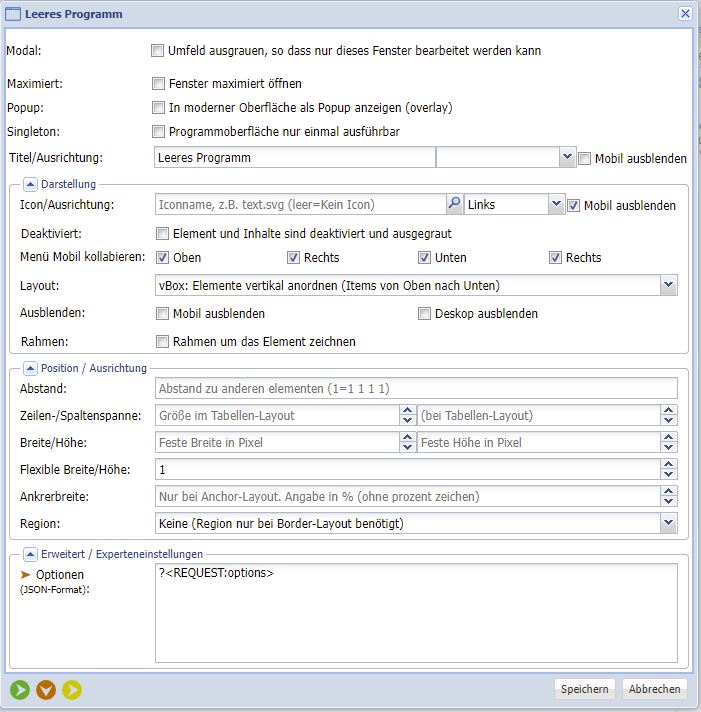Uncheck 'Unten' in Menü Mobil kollabieren
The width and height of the screenshot is (701, 712).
tap(424, 258)
